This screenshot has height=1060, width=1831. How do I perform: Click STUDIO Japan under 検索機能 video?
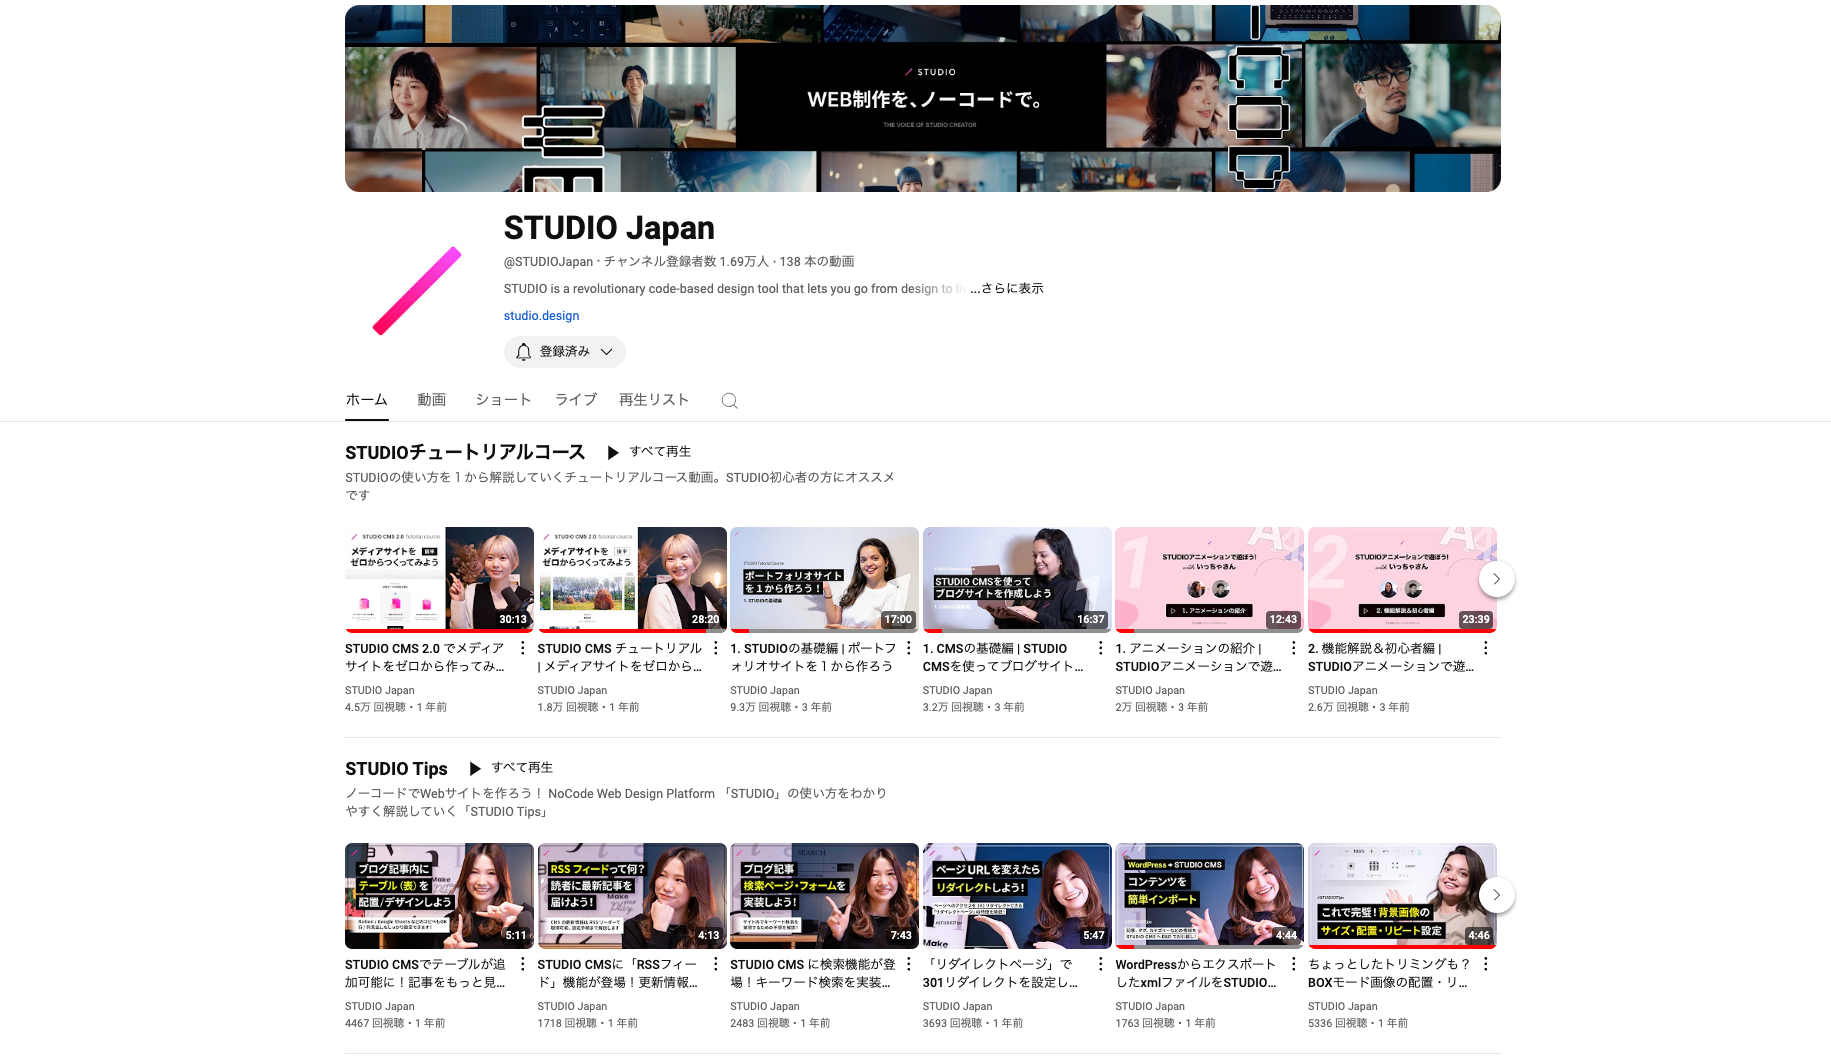pyautogui.click(x=765, y=1007)
